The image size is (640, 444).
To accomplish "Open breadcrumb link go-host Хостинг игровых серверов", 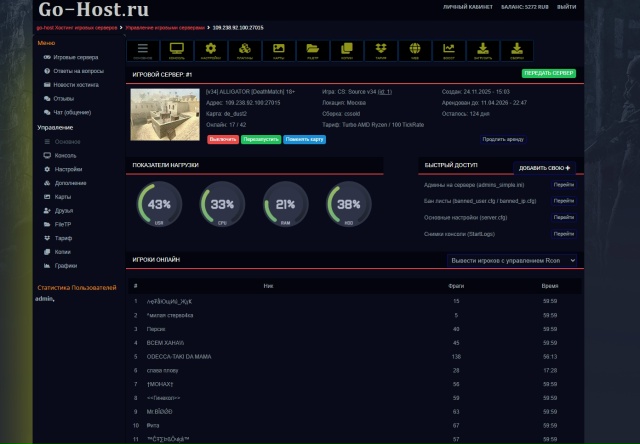I will click(x=77, y=28).
